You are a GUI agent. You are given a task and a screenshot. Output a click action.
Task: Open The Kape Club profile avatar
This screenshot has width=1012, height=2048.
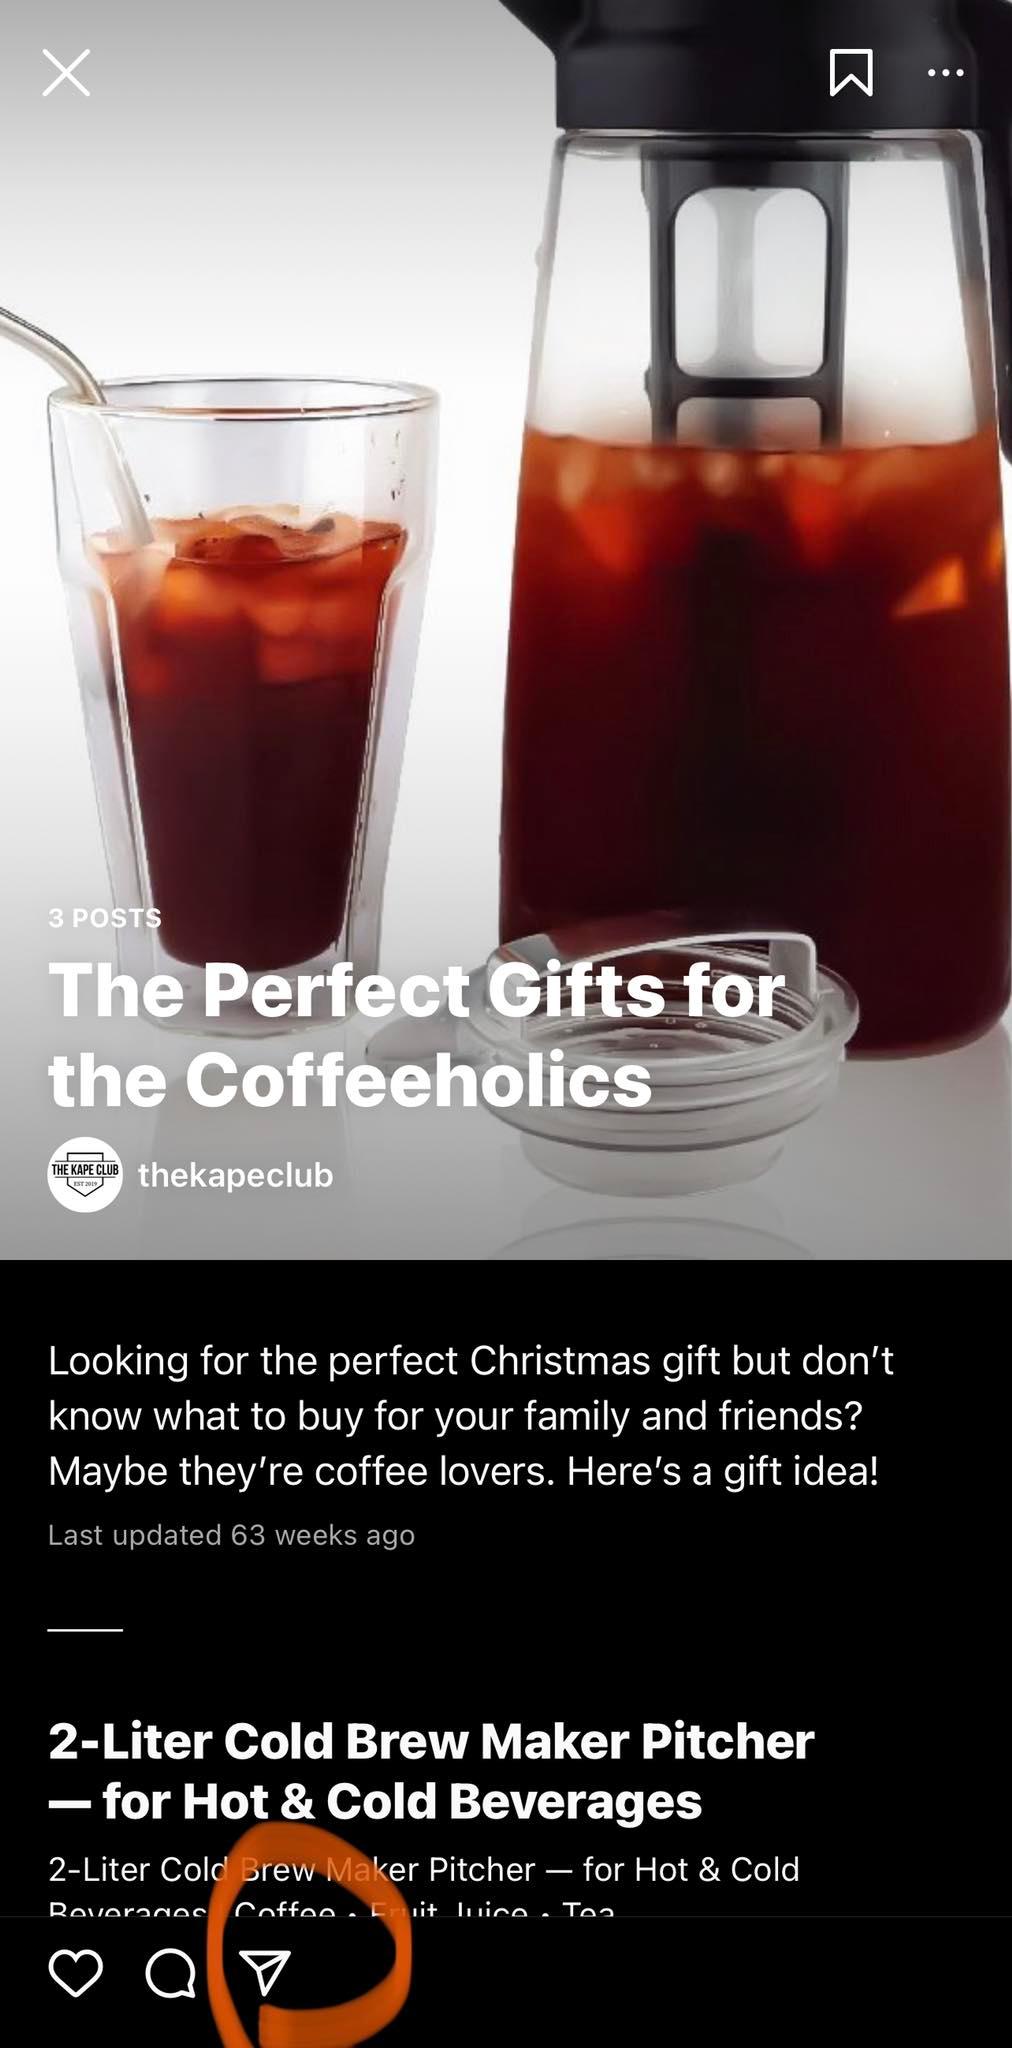(85, 1174)
